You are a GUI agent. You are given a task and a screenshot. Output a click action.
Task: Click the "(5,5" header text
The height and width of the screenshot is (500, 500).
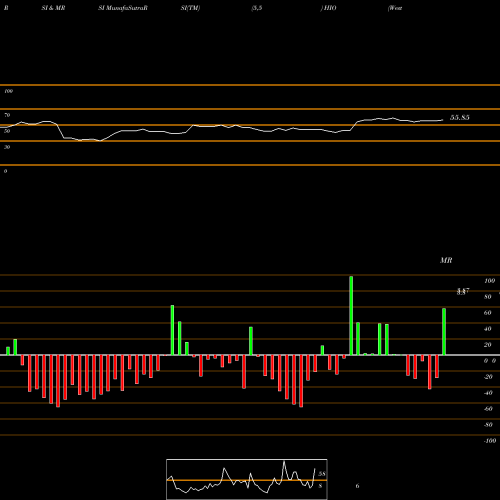coord(257,8)
